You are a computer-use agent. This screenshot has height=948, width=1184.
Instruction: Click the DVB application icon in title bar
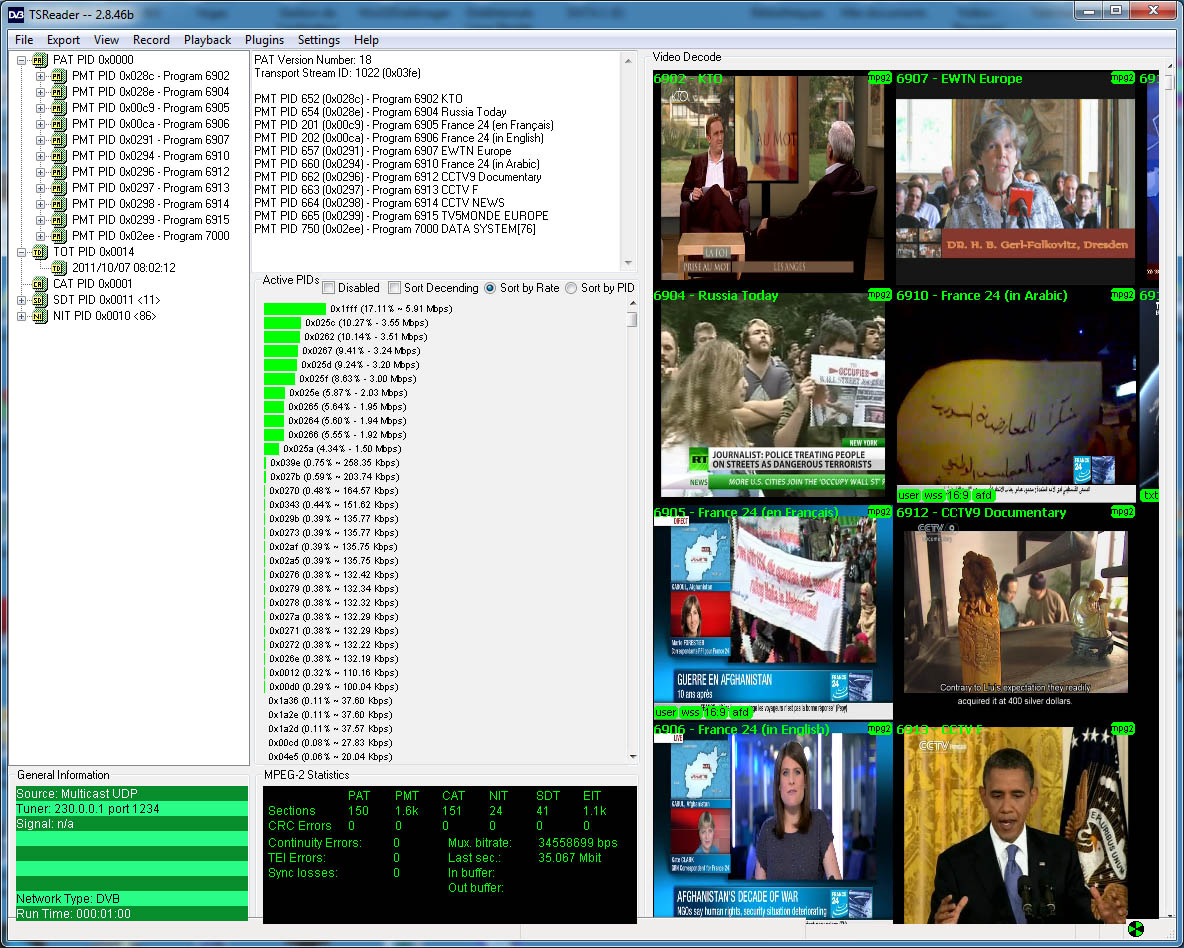tap(16, 14)
